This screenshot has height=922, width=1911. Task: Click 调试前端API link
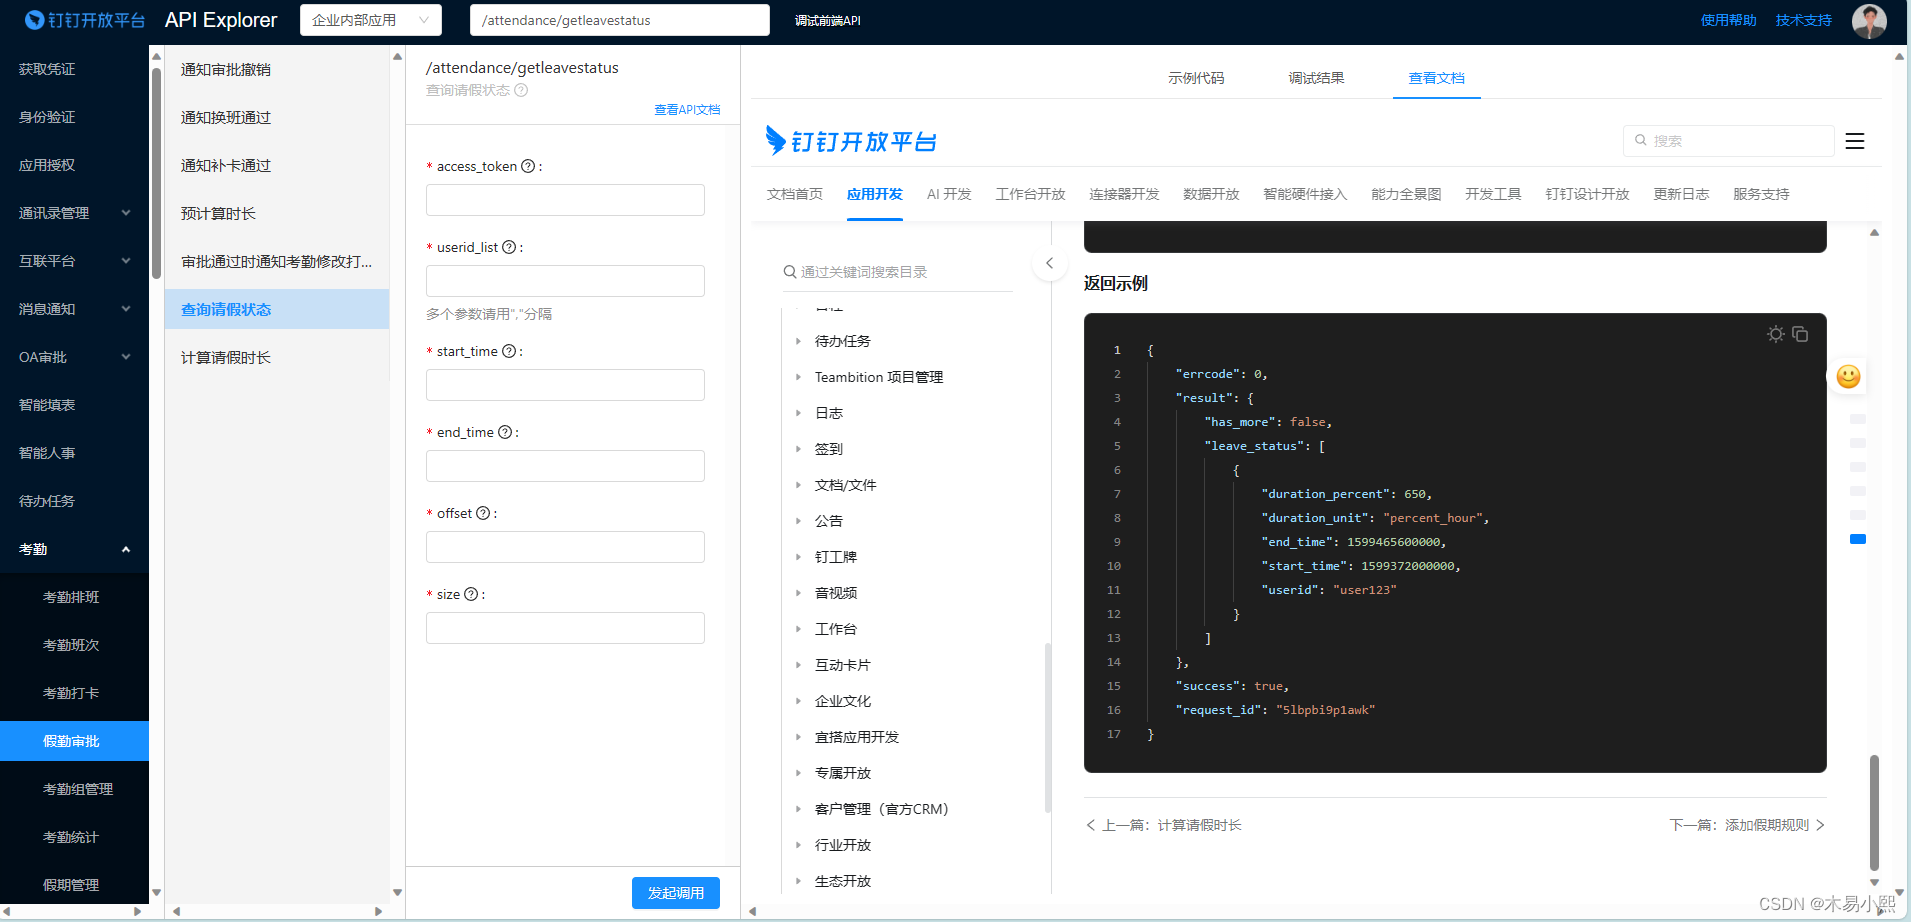point(827,20)
